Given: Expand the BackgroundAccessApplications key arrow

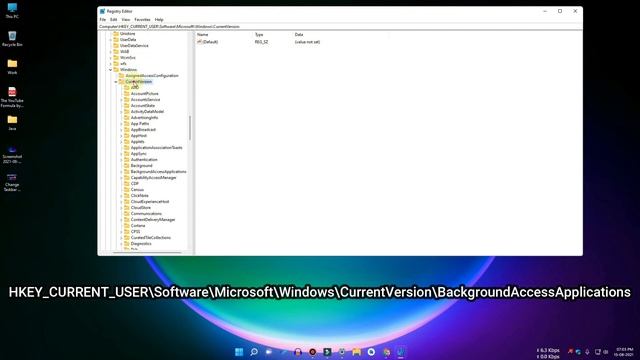Looking at the screenshot, I should [121, 172].
